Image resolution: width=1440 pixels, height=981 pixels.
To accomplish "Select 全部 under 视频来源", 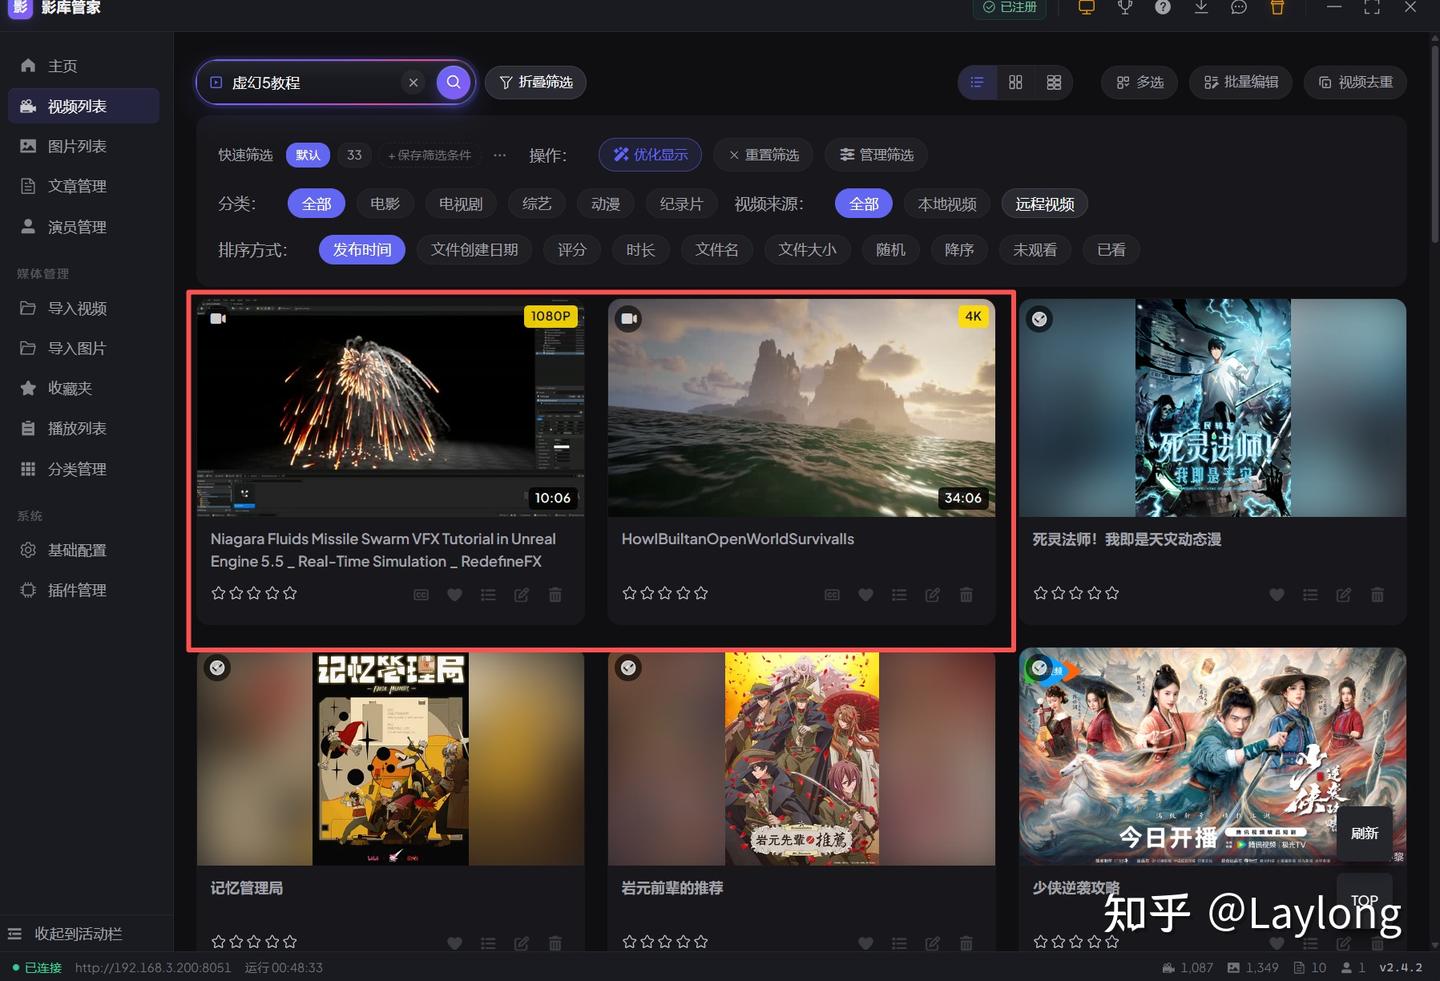I will click(x=864, y=204).
